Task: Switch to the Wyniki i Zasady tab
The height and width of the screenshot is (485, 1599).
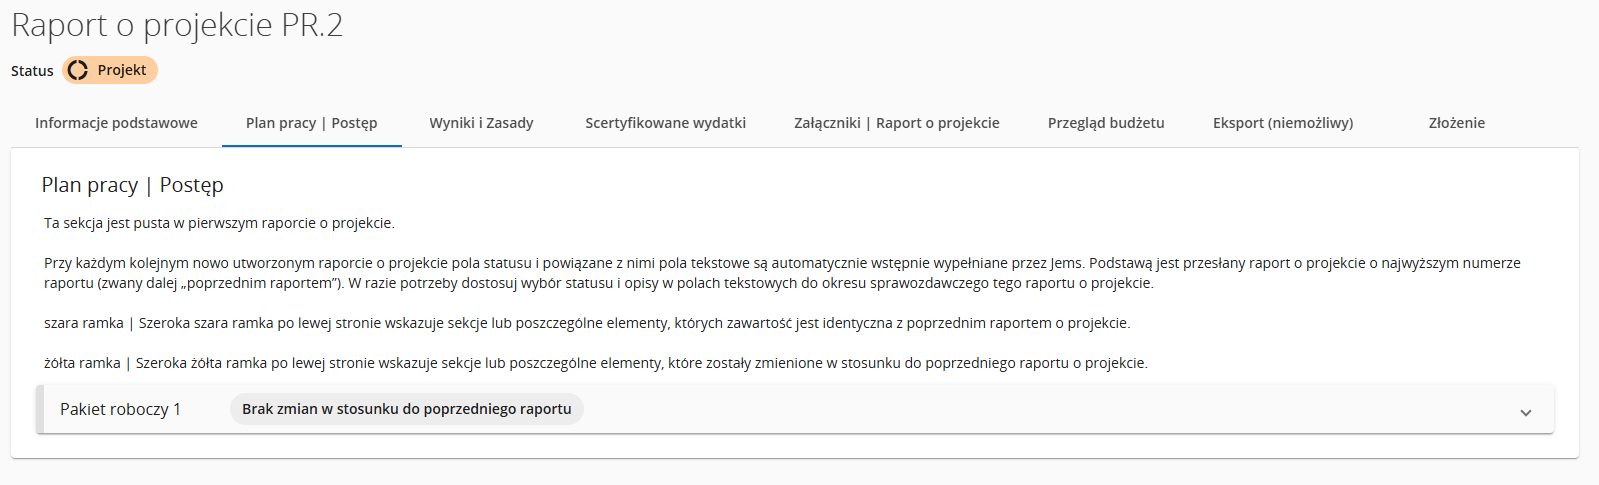Action: coord(481,123)
